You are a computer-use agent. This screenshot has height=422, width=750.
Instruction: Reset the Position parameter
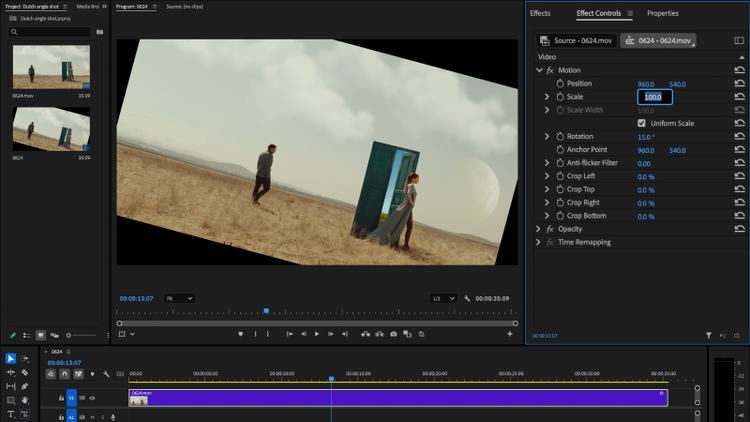click(x=739, y=84)
